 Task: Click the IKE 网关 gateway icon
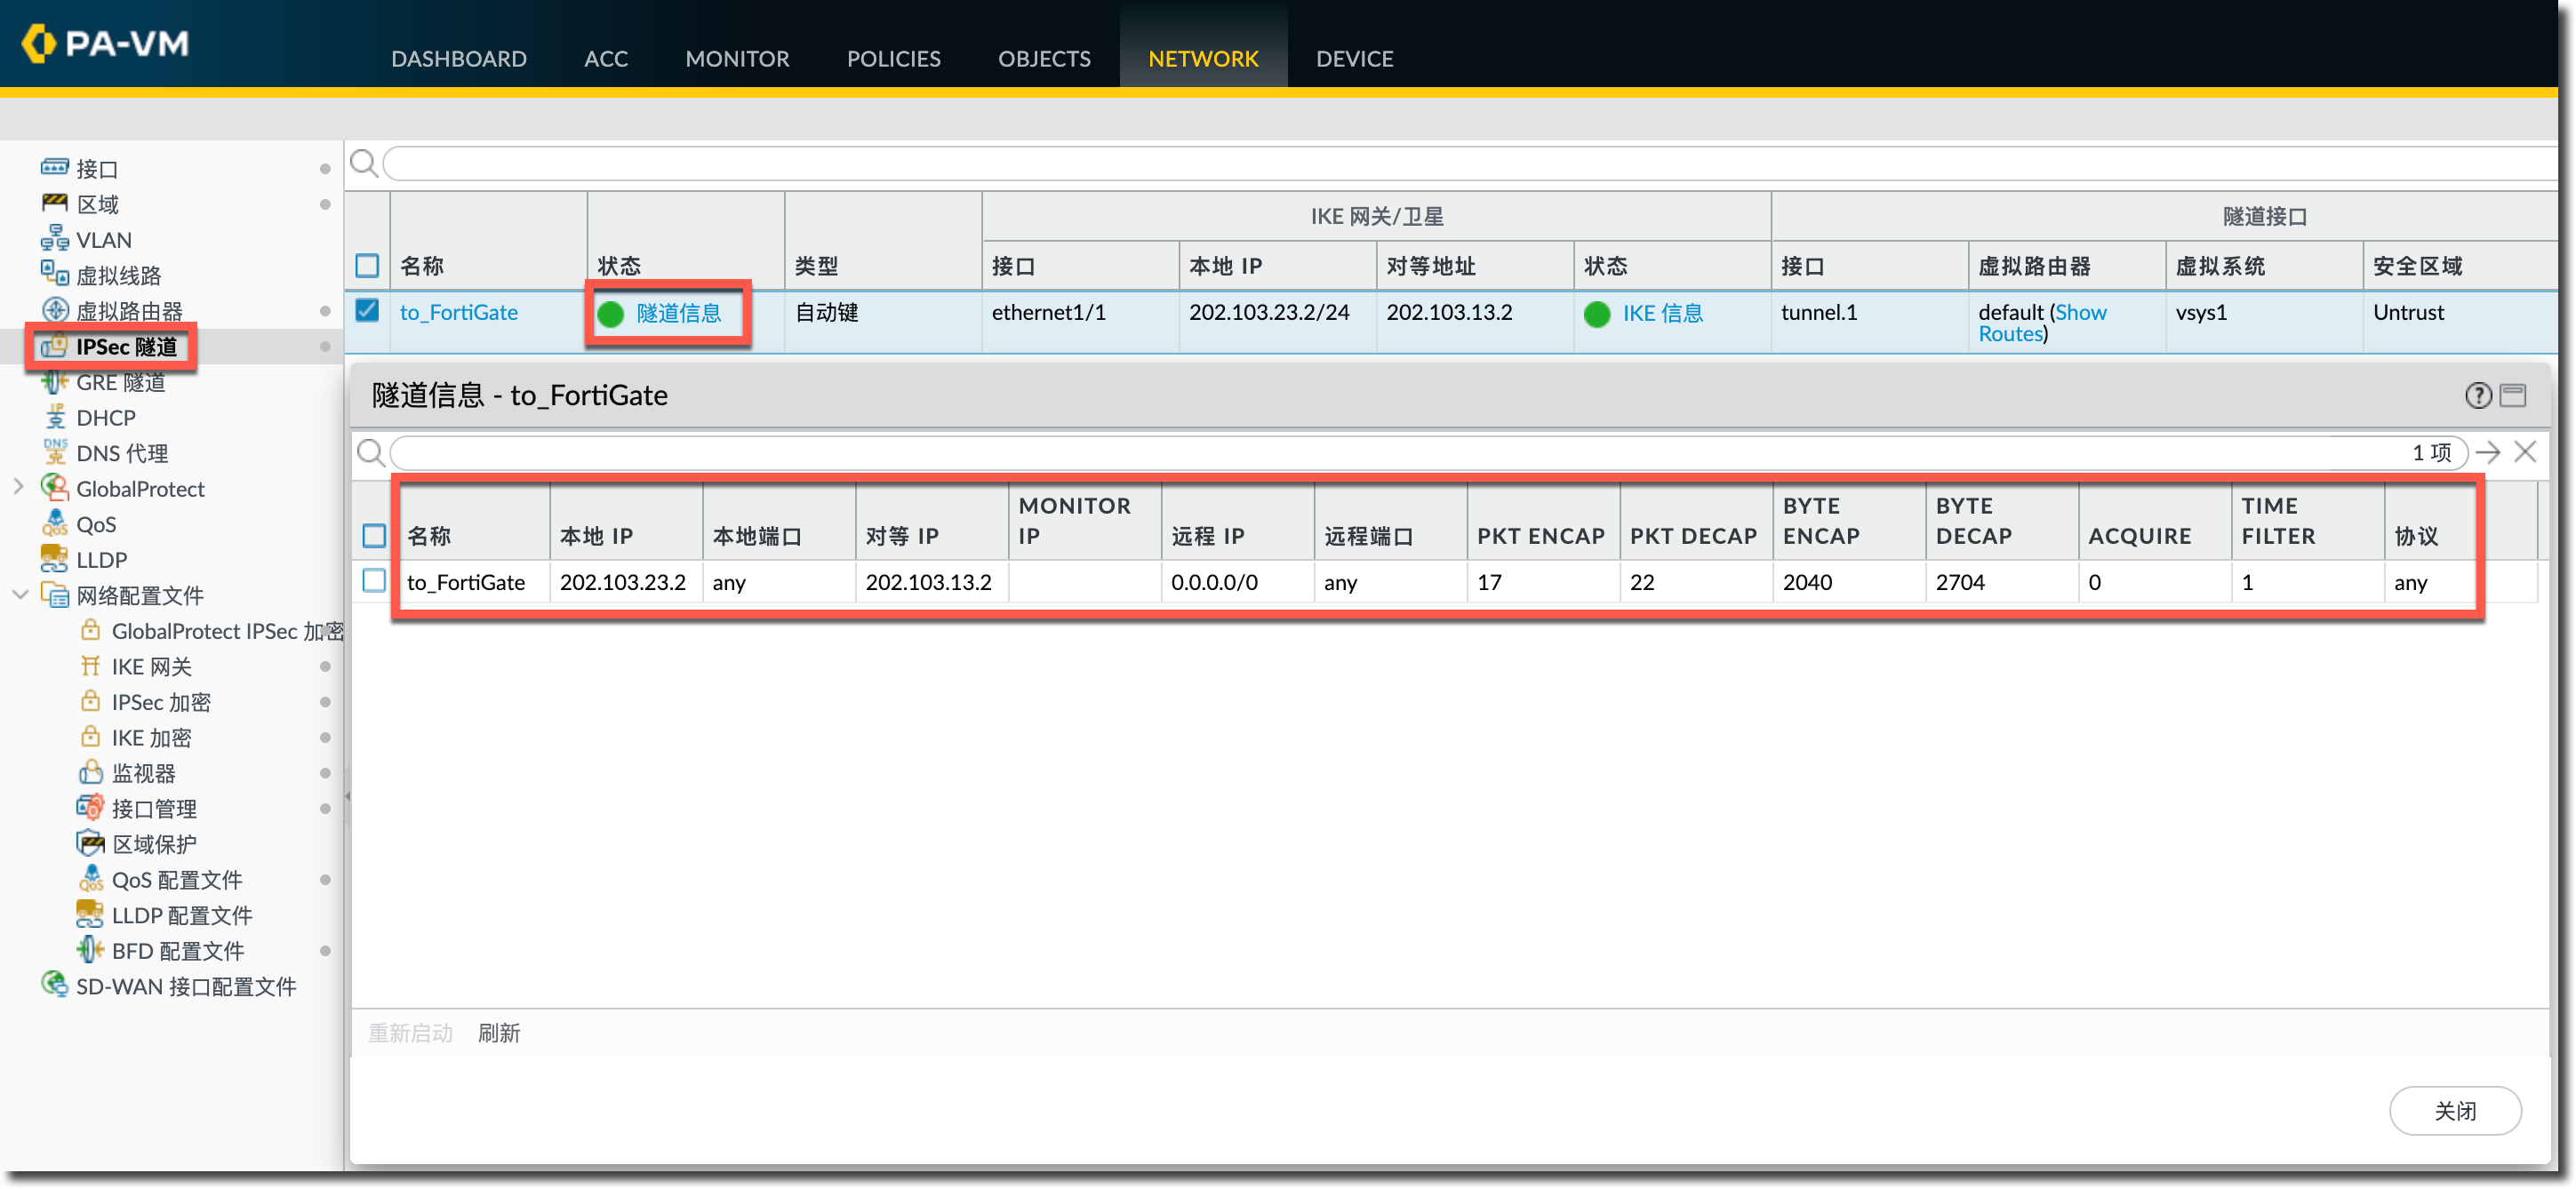point(90,666)
